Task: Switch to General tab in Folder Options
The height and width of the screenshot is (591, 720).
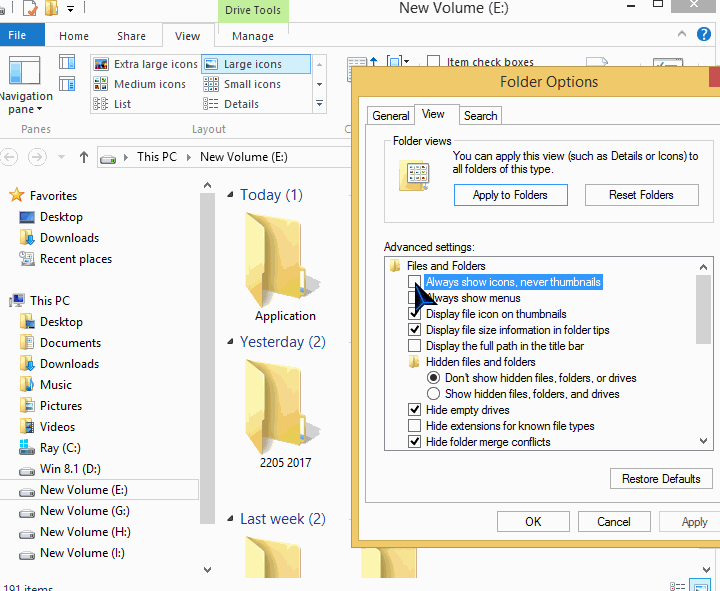Action: click(x=391, y=116)
